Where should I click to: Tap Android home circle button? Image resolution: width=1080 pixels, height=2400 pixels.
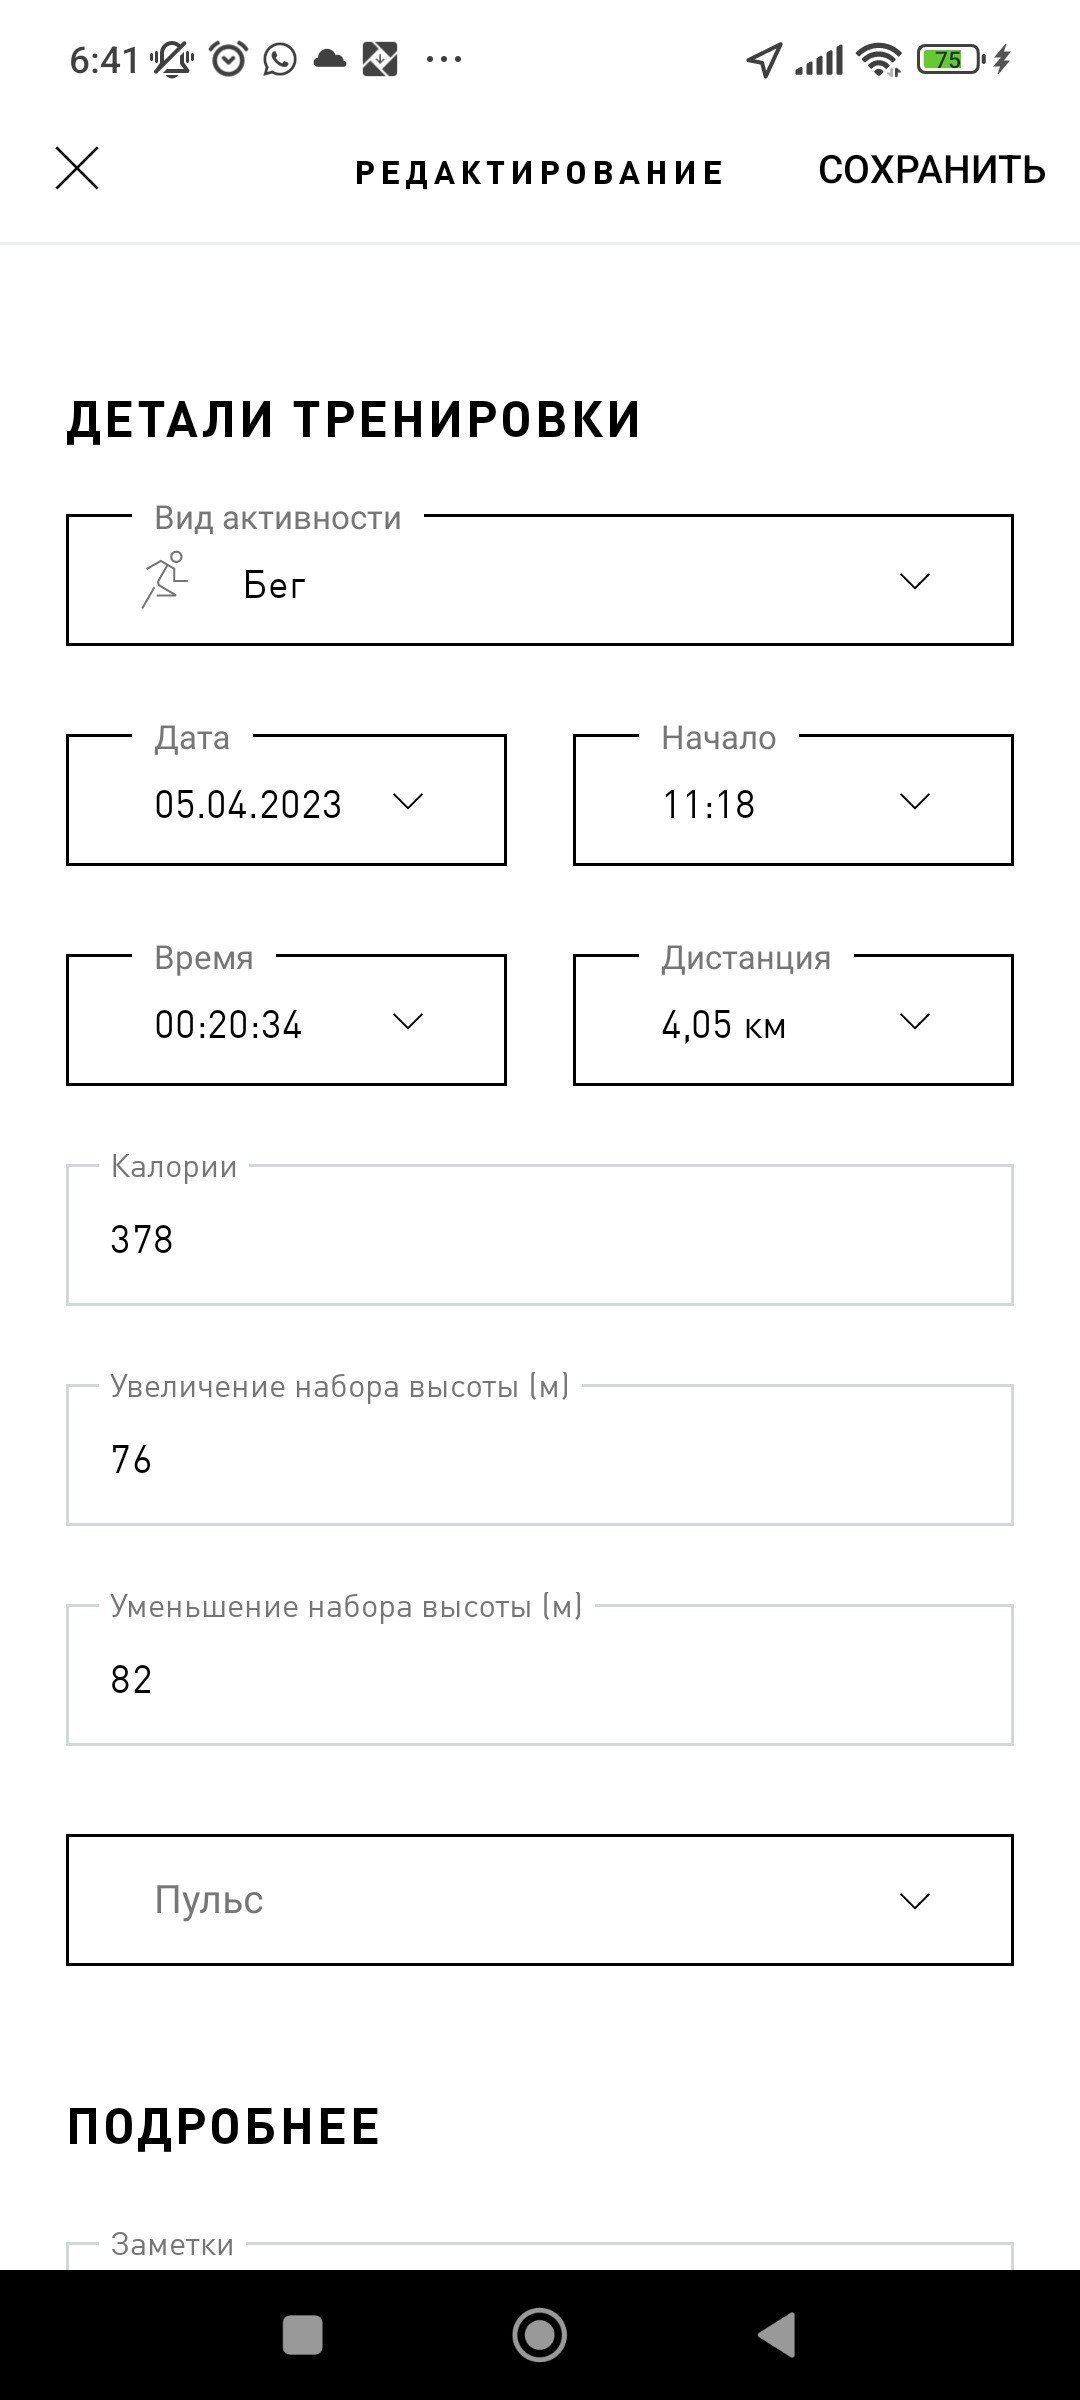click(x=540, y=2335)
